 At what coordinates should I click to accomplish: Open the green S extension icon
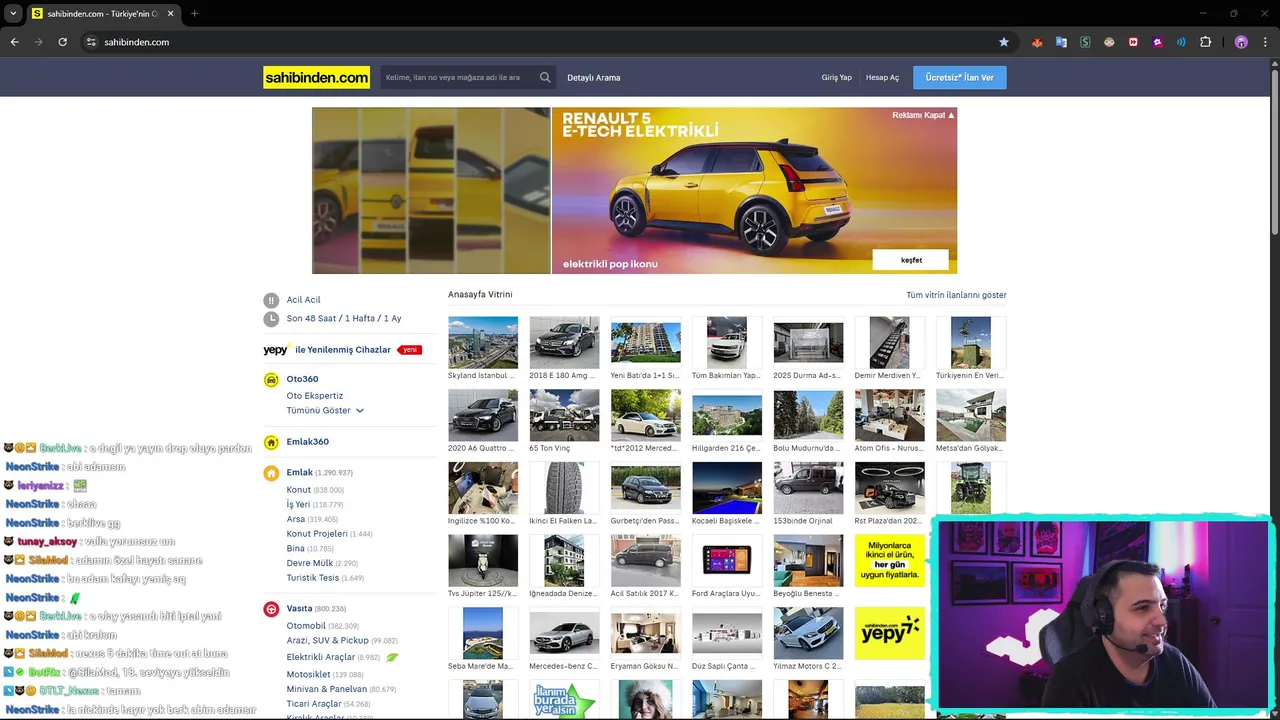point(1085,42)
